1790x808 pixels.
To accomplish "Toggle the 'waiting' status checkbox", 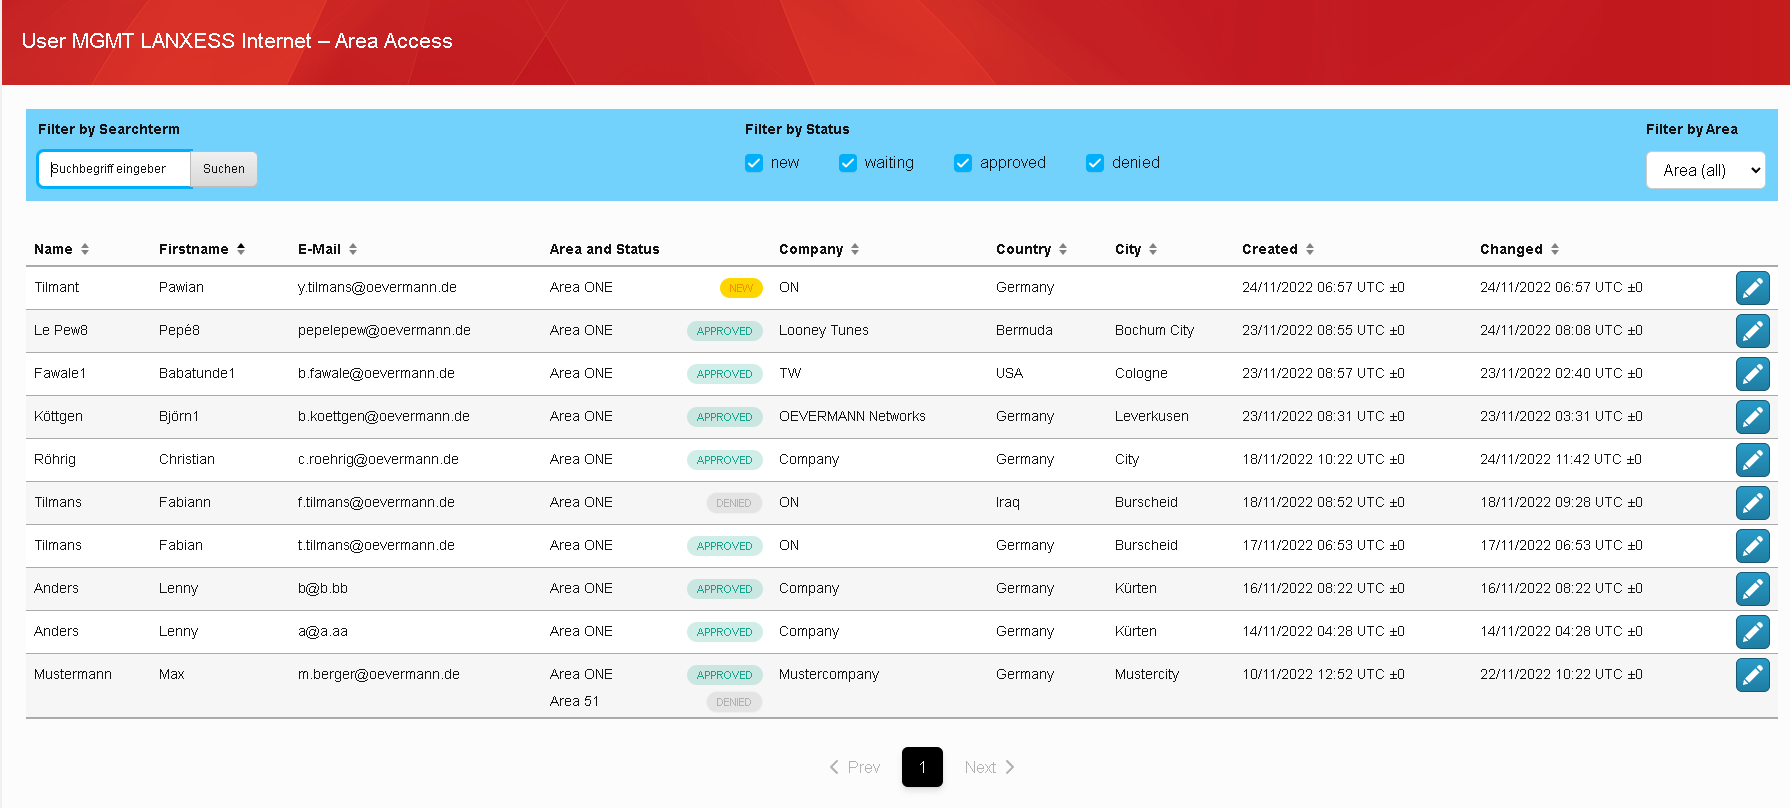I will click(848, 163).
